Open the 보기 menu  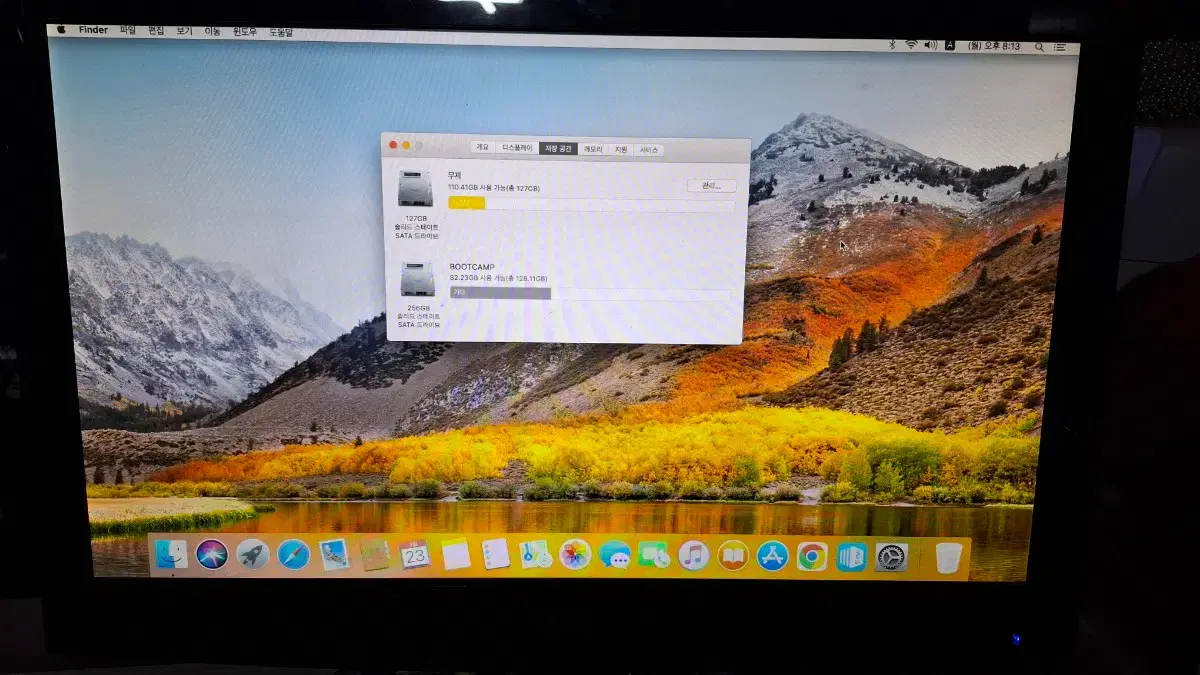pyautogui.click(x=184, y=31)
